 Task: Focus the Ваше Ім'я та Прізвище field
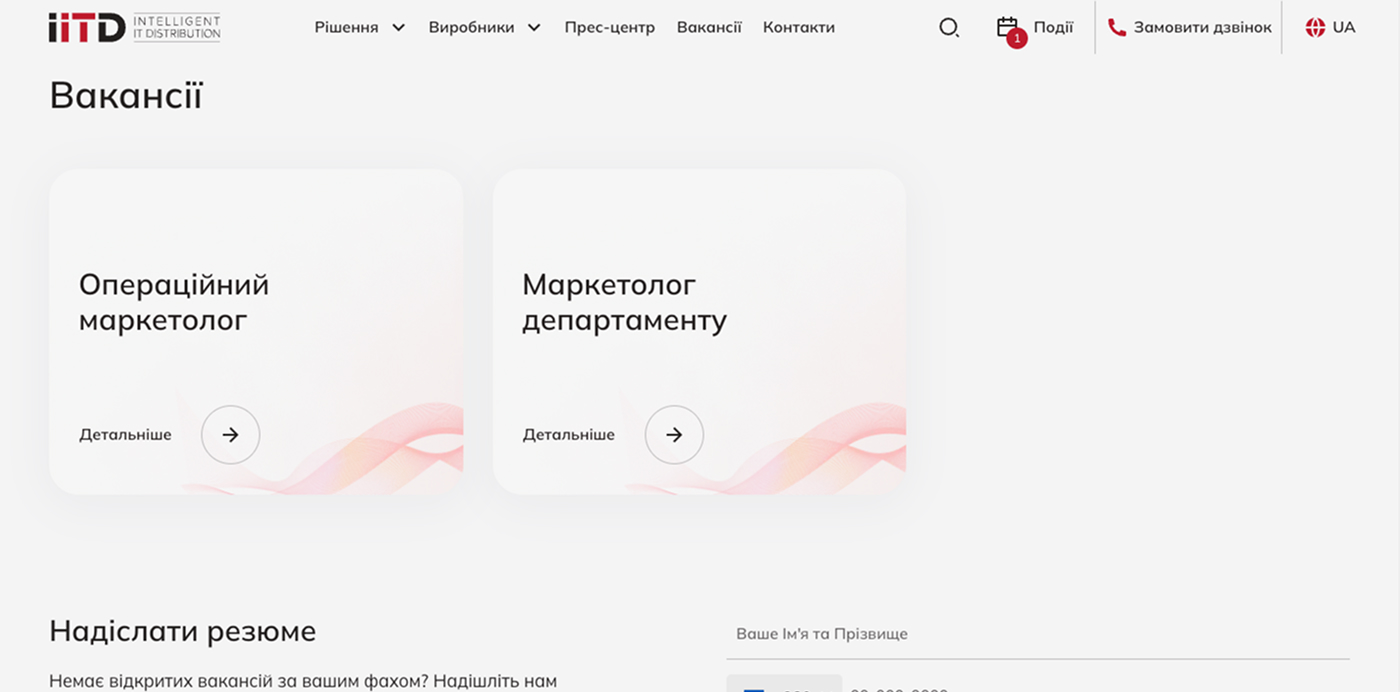[x=1037, y=634]
